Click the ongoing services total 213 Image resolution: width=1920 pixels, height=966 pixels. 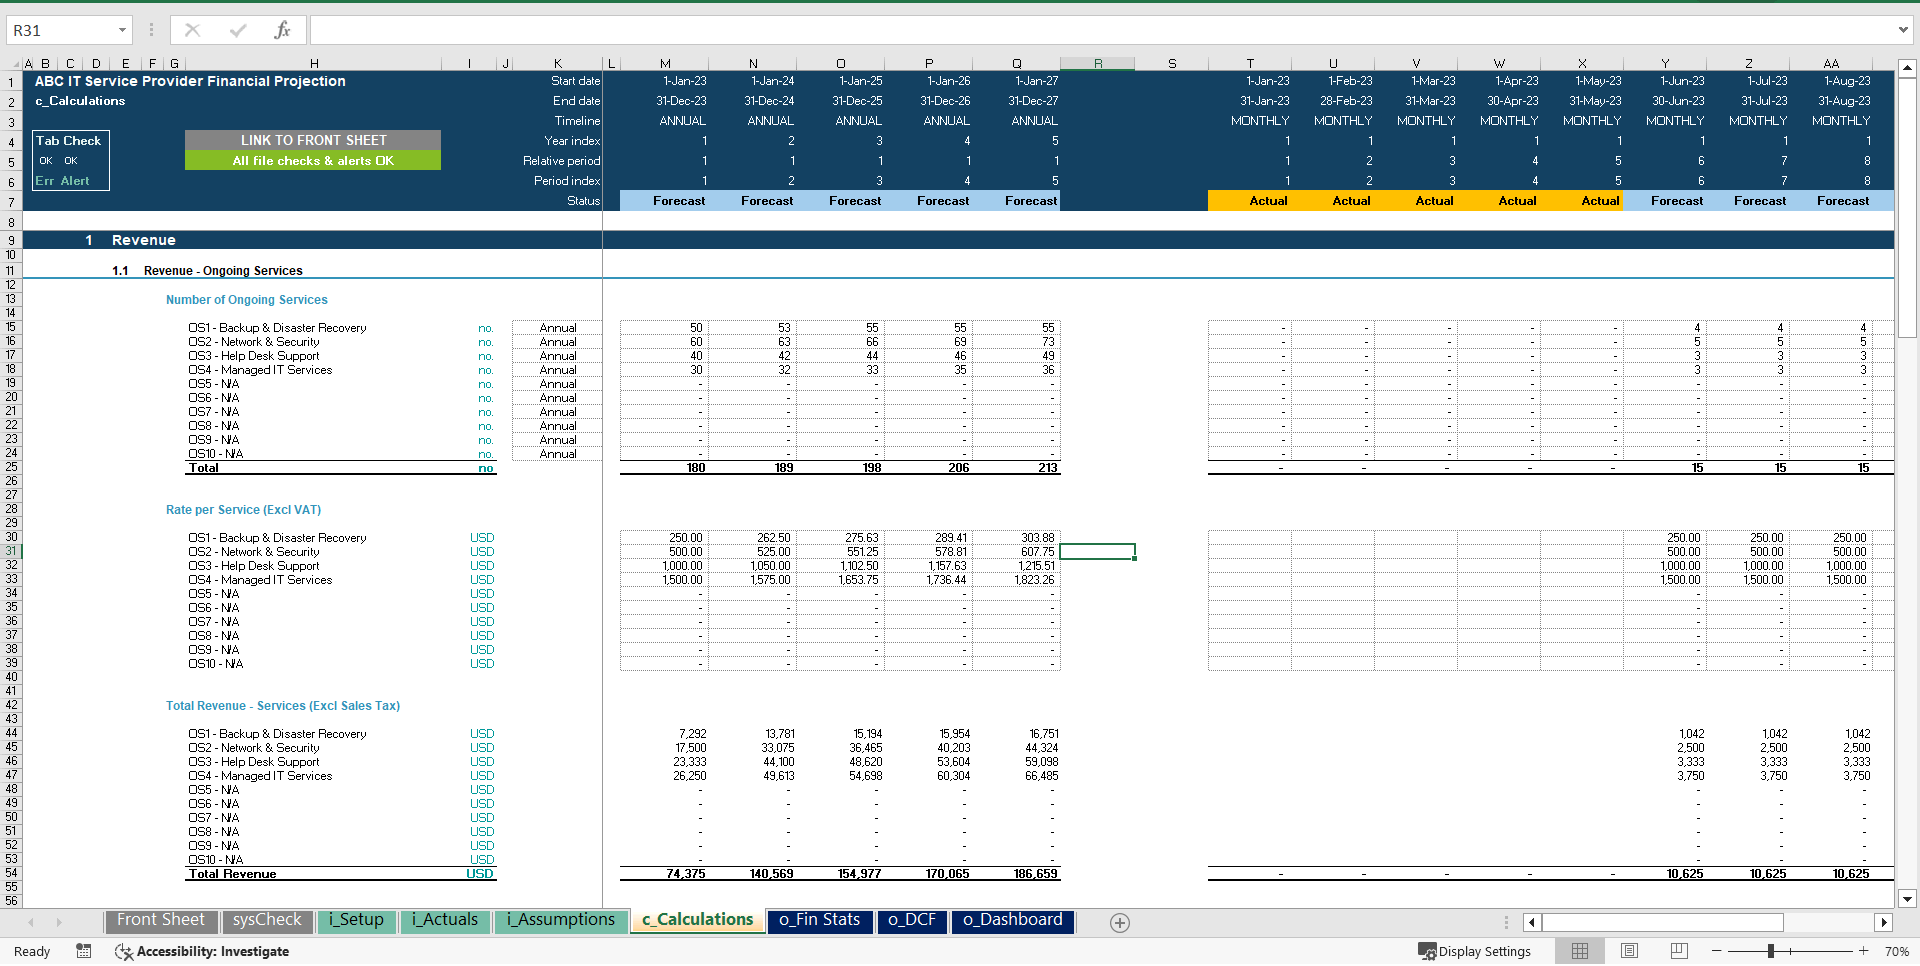1047,467
